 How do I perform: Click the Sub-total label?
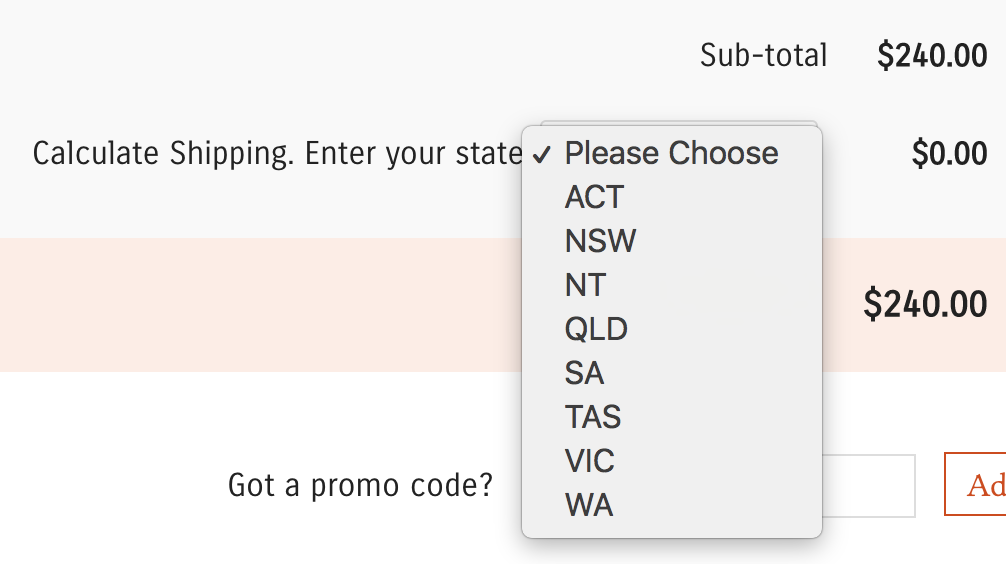pos(763,55)
